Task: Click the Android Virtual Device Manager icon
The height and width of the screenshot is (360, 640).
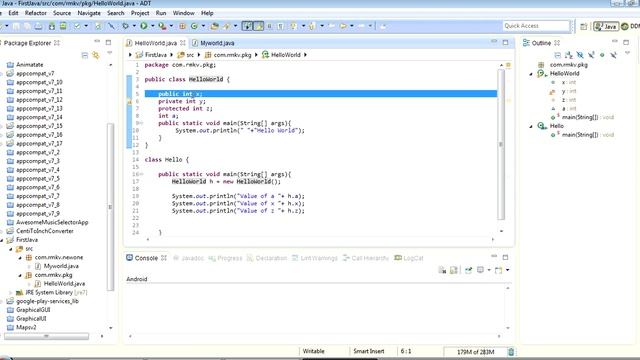Action: (x=63, y=26)
